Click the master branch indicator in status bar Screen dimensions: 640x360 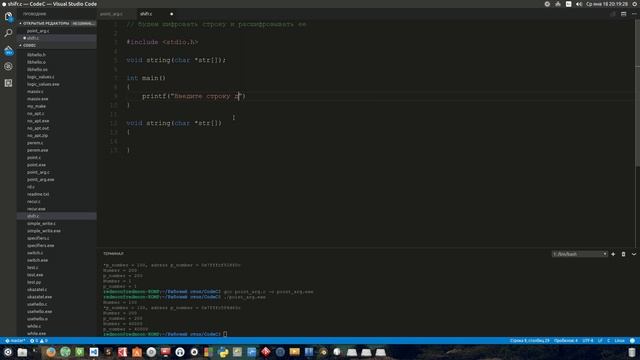point(15,340)
